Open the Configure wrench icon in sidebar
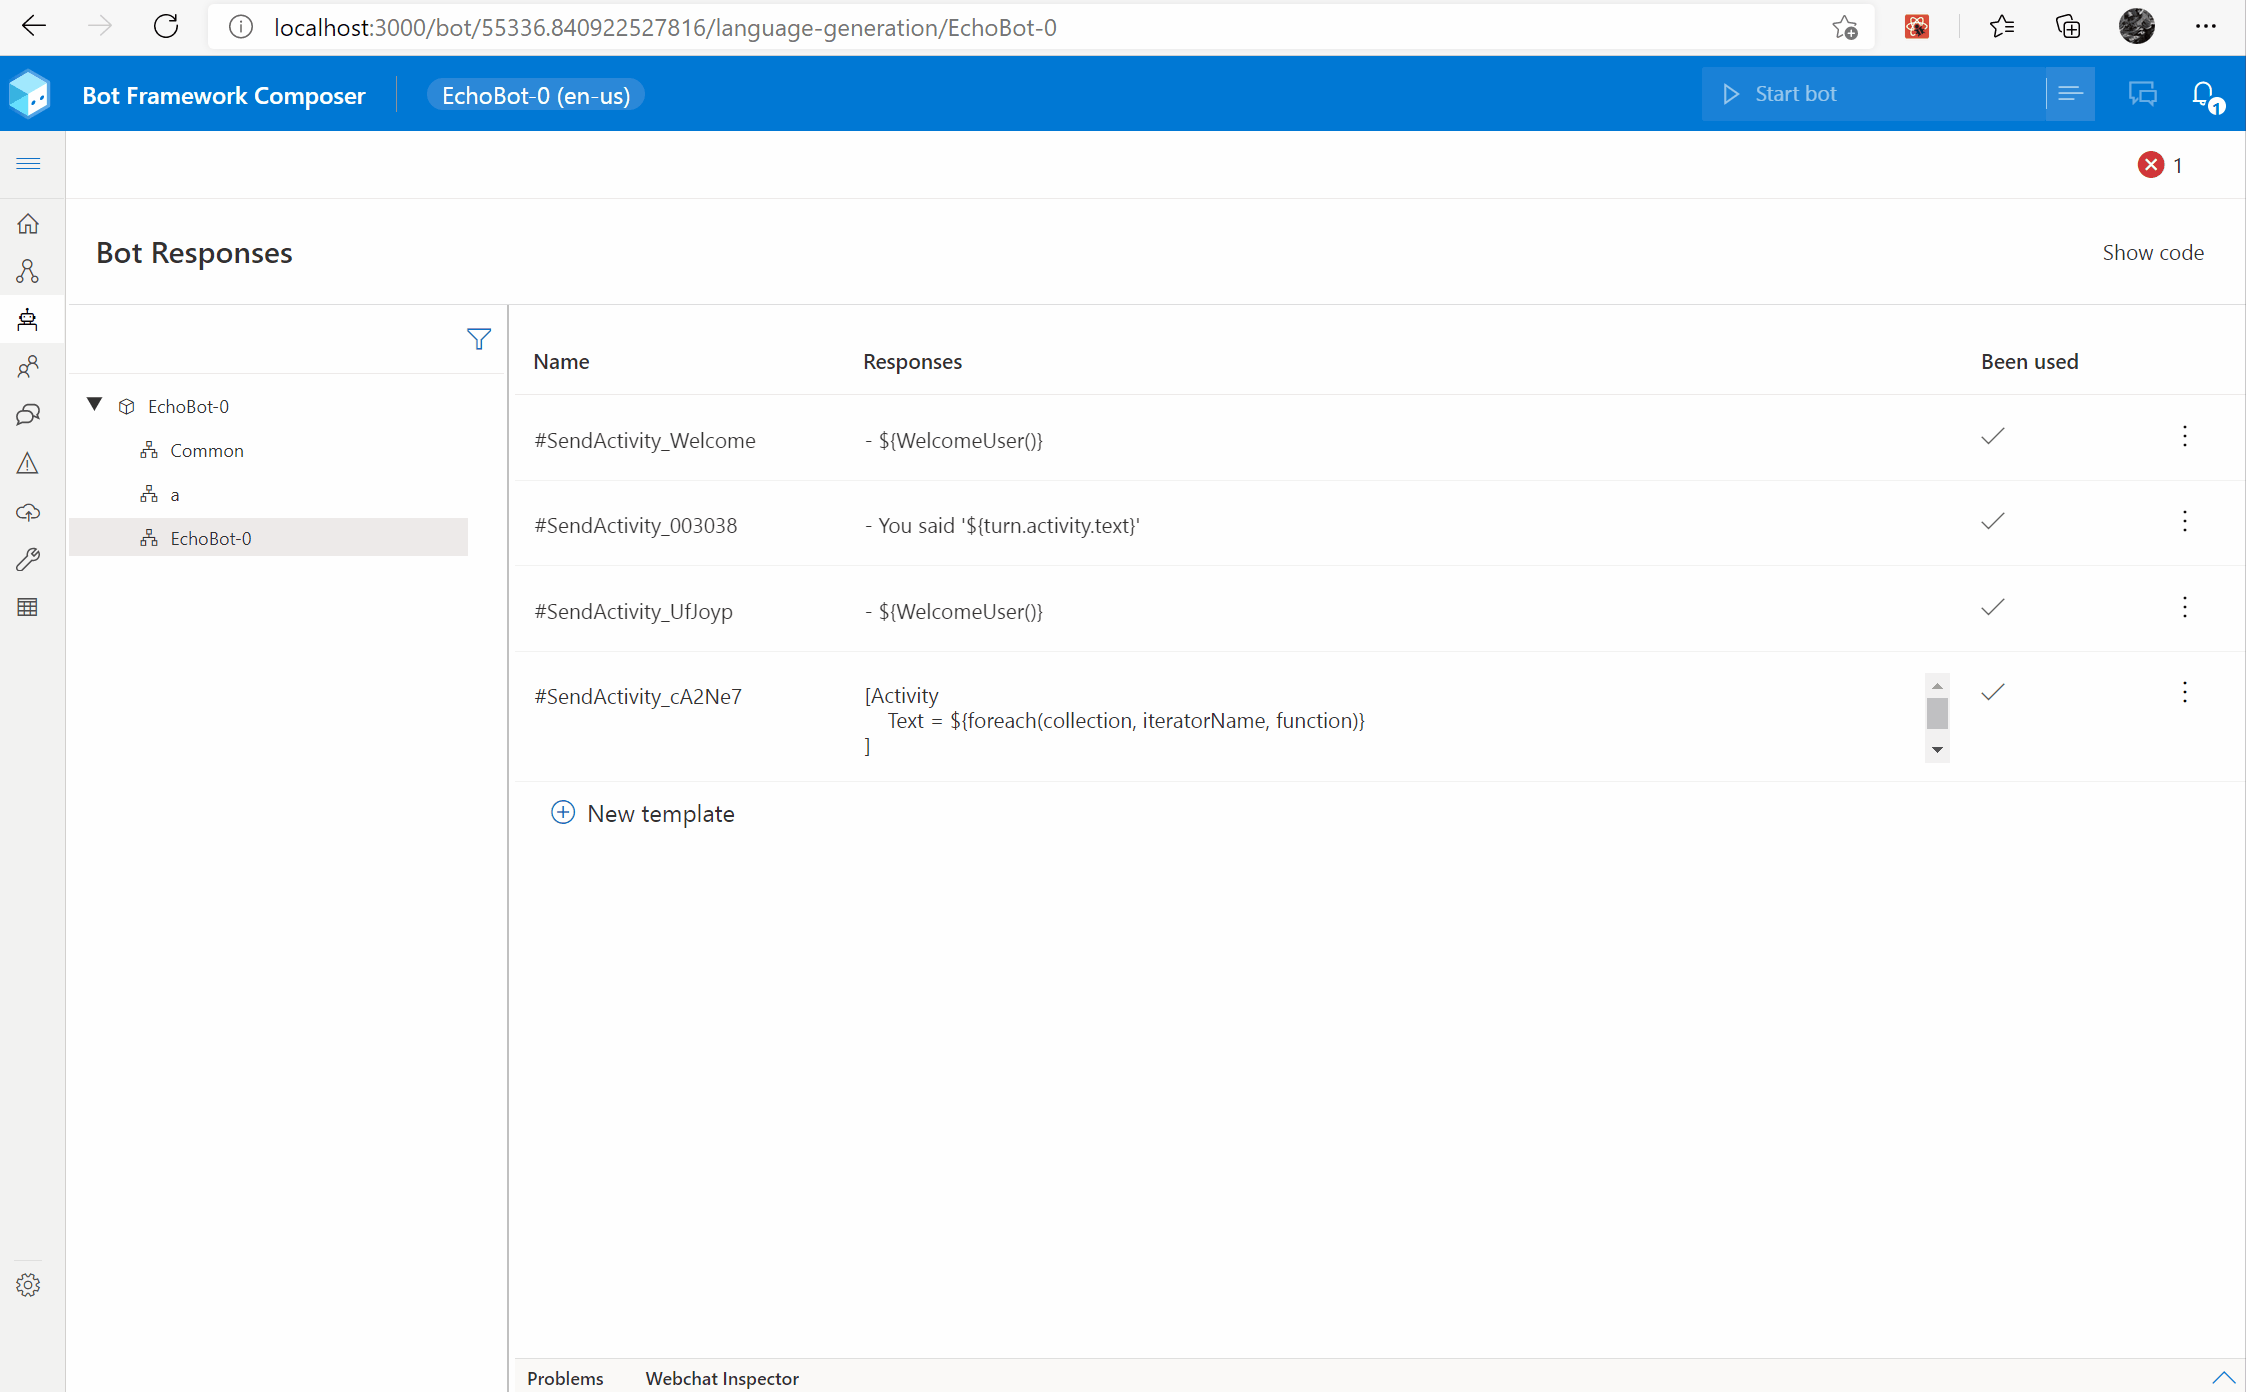Image resolution: width=2246 pixels, height=1392 pixels. point(28,559)
